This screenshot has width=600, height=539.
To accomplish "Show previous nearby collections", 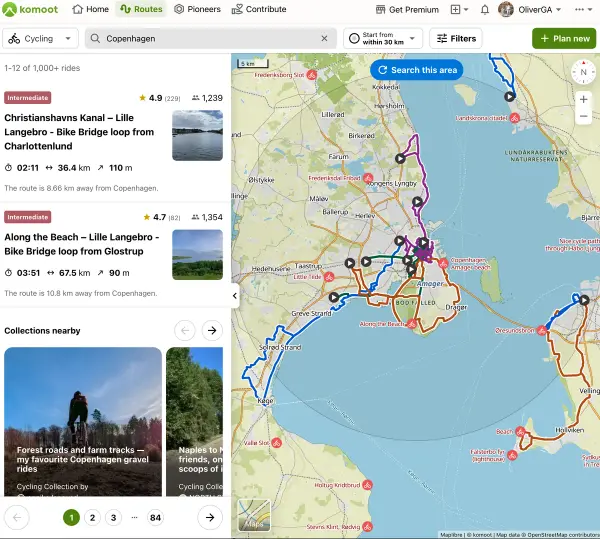I will 185,331.
